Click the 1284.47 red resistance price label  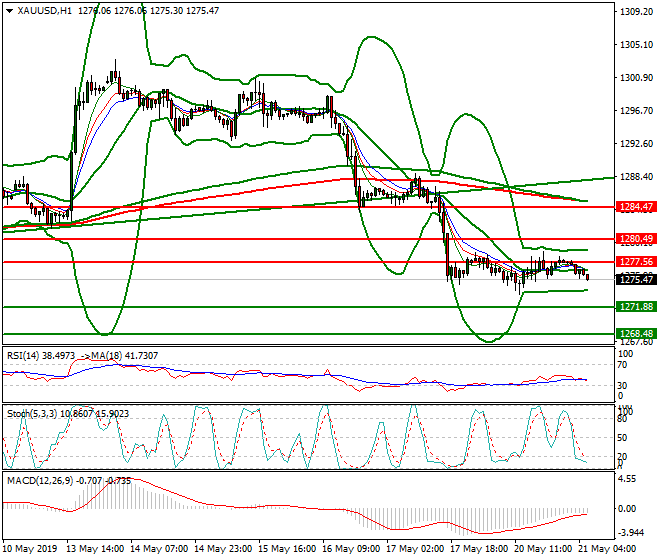(x=636, y=207)
